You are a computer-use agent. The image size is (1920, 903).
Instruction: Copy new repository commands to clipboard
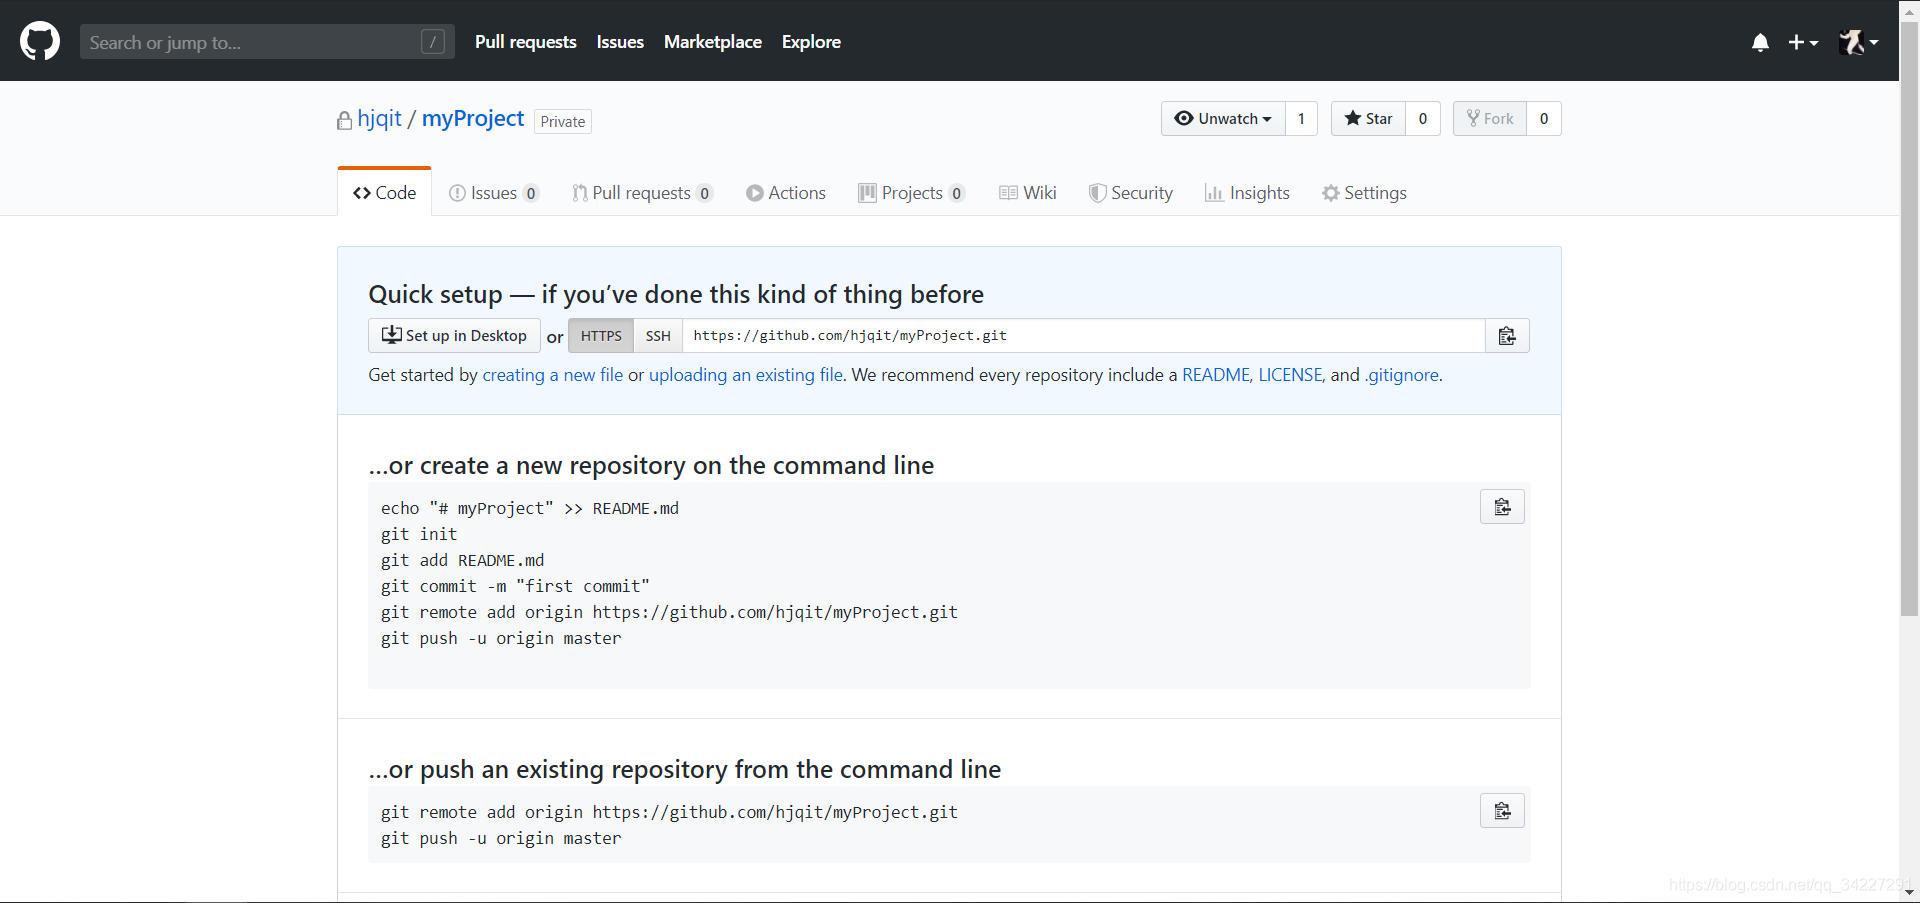pyautogui.click(x=1502, y=507)
